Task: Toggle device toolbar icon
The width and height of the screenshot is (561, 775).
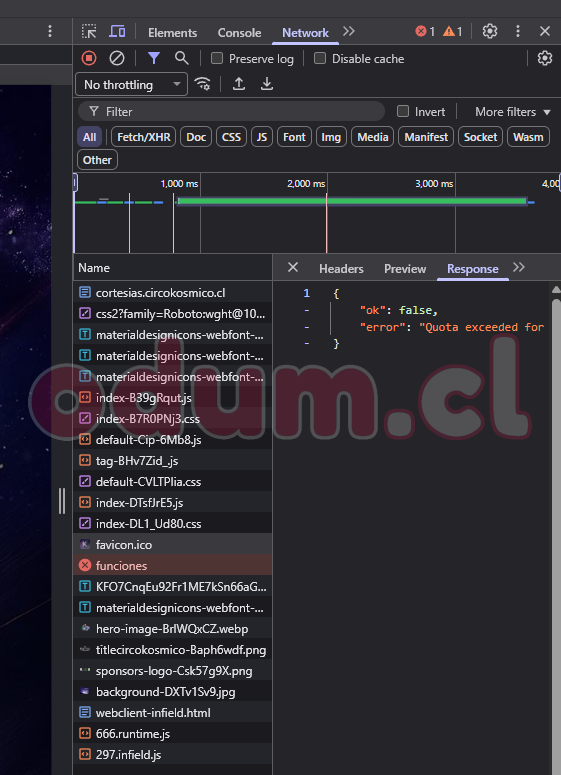Action: (x=117, y=32)
